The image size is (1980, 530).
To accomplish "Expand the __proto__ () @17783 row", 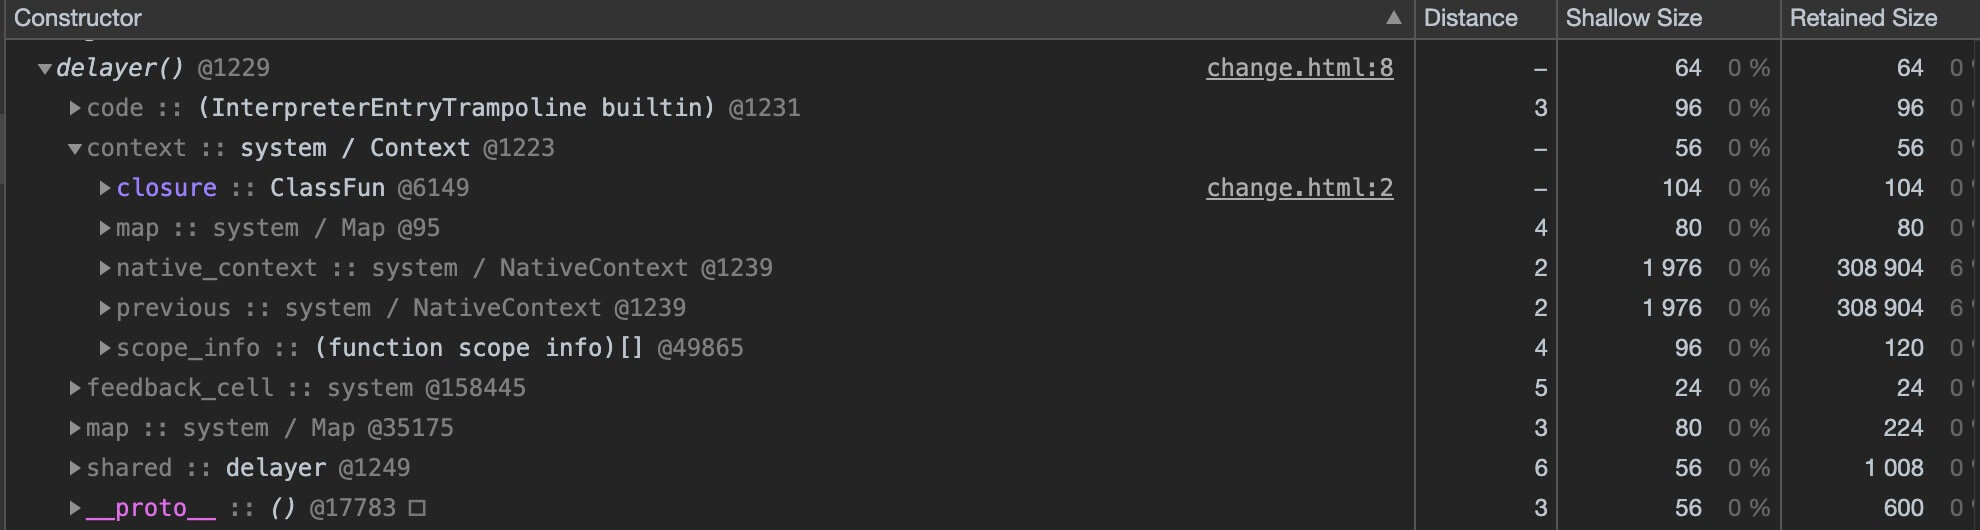I will [75, 508].
